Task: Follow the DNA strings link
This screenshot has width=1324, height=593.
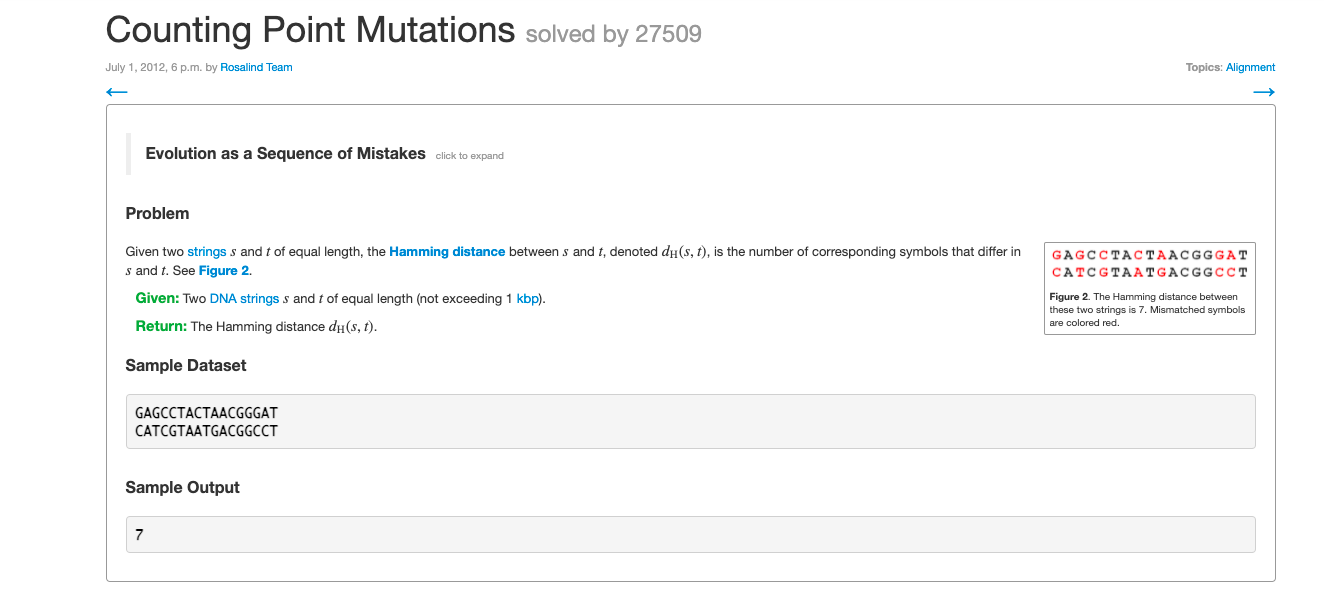Action: point(243,298)
